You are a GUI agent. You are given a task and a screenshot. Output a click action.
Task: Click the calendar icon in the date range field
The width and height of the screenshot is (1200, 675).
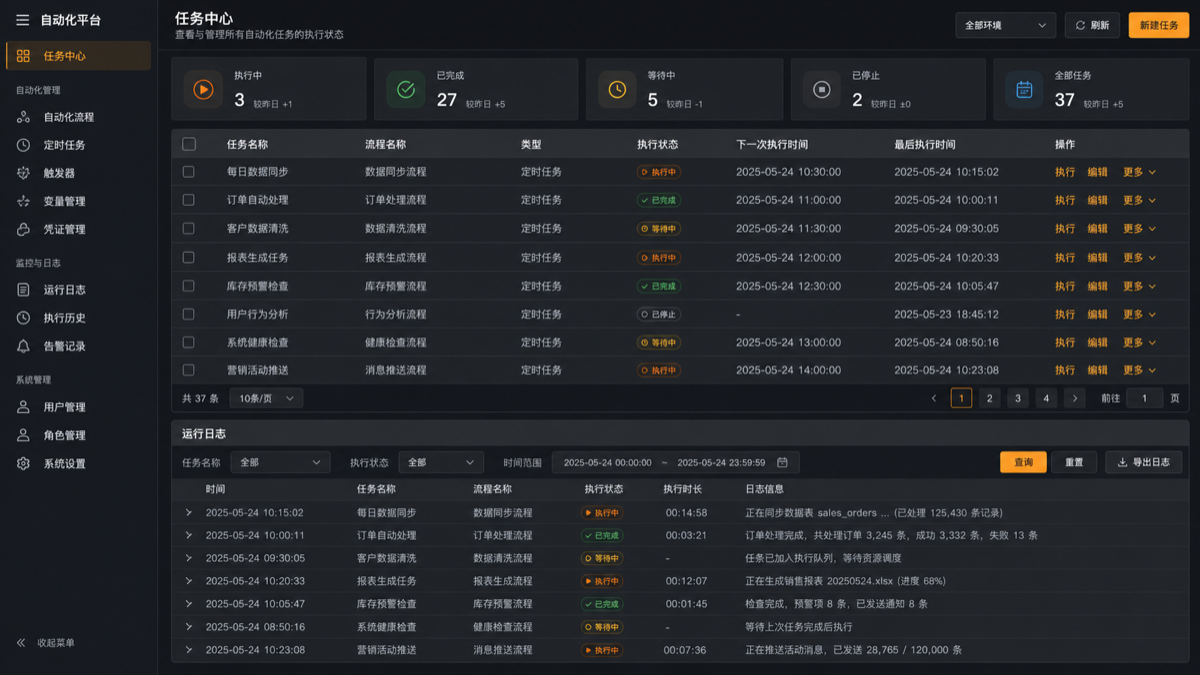click(x=782, y=462)
